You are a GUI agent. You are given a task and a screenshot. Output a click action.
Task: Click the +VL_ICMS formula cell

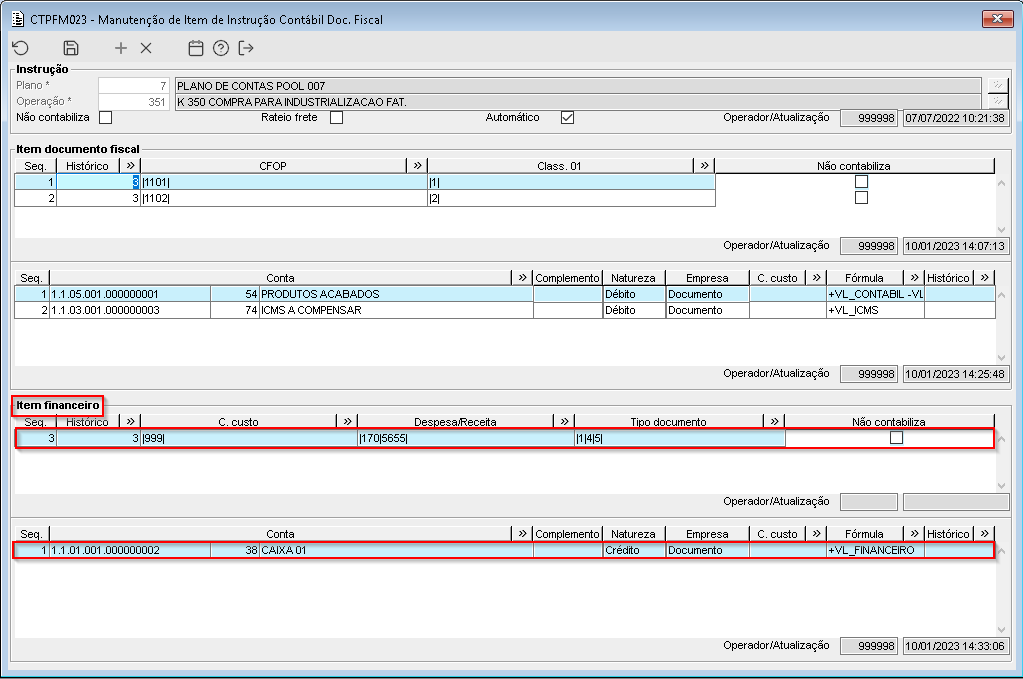(x=875, y=310)
